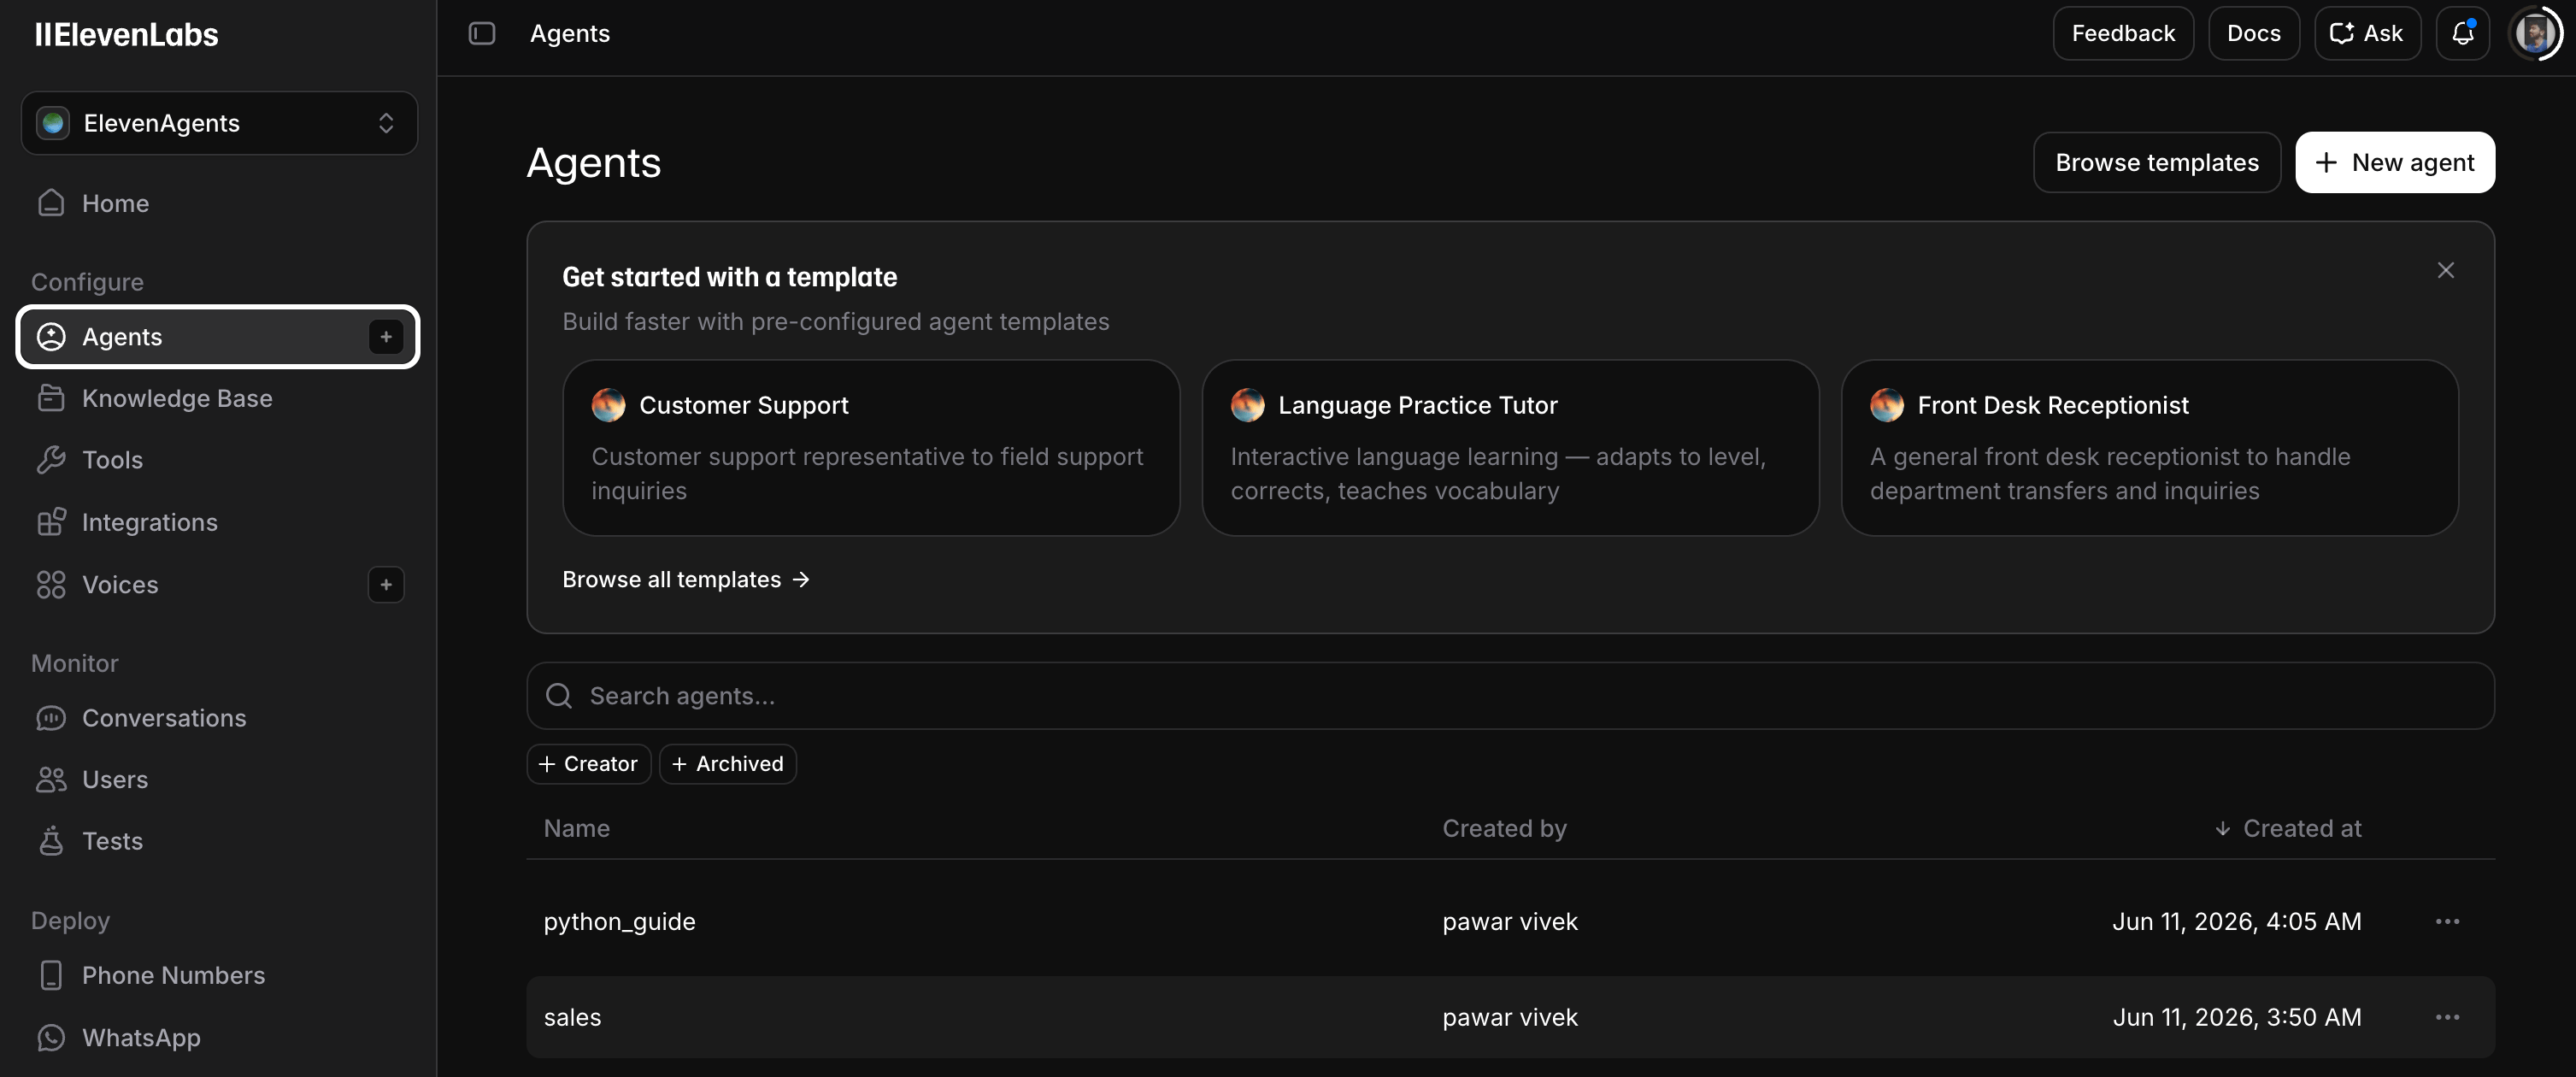
Task: Click the WhatsApp logo icon
Action: pyautogui.click(x=51, y=1038)
